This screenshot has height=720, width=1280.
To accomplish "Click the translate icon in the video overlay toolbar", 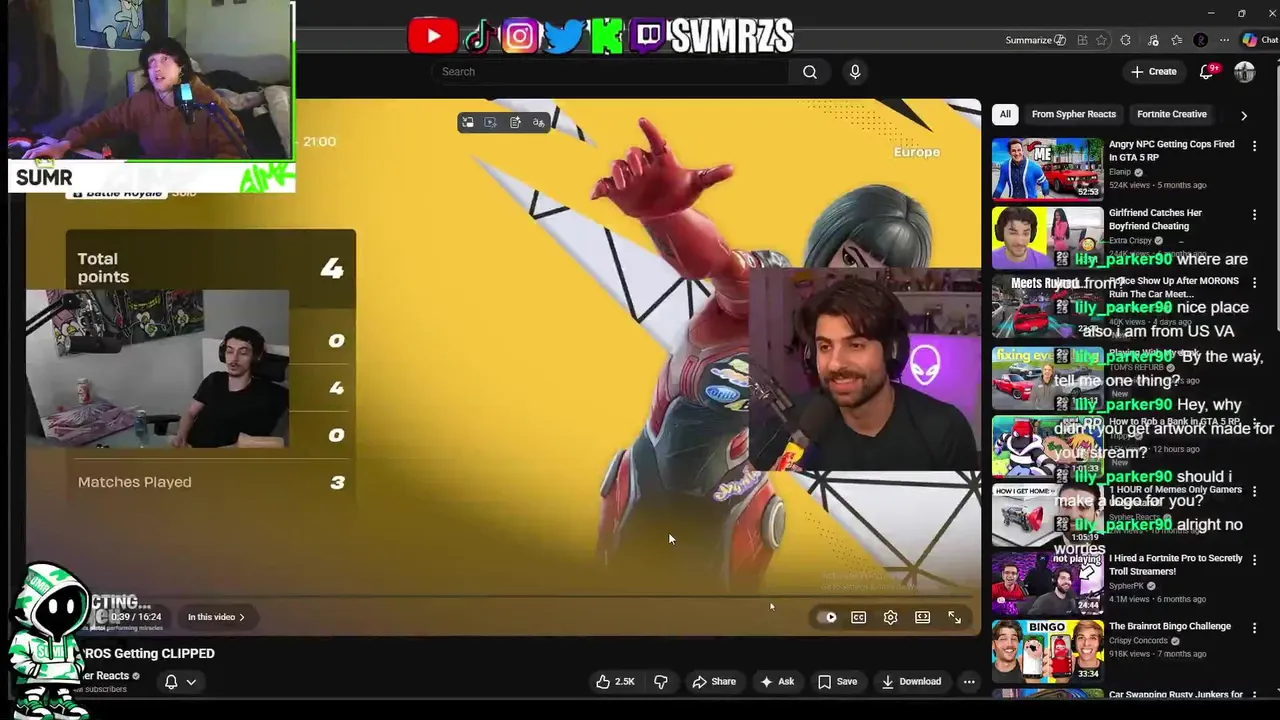I will point(539,123).
